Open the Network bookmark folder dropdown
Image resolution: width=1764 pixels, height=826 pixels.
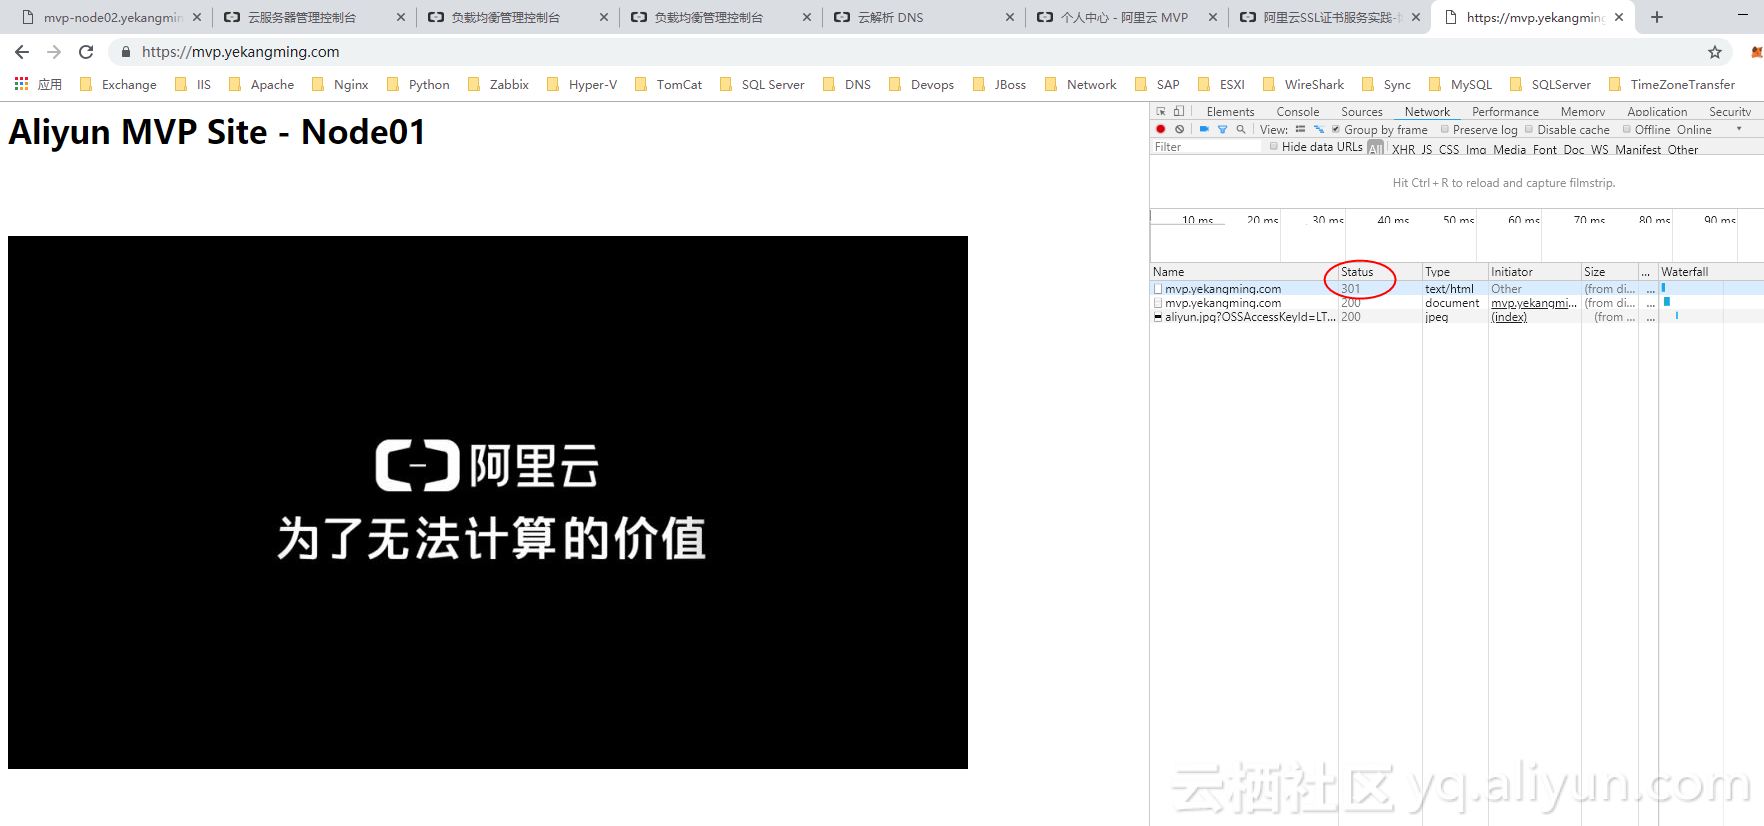coord(1080,84)
